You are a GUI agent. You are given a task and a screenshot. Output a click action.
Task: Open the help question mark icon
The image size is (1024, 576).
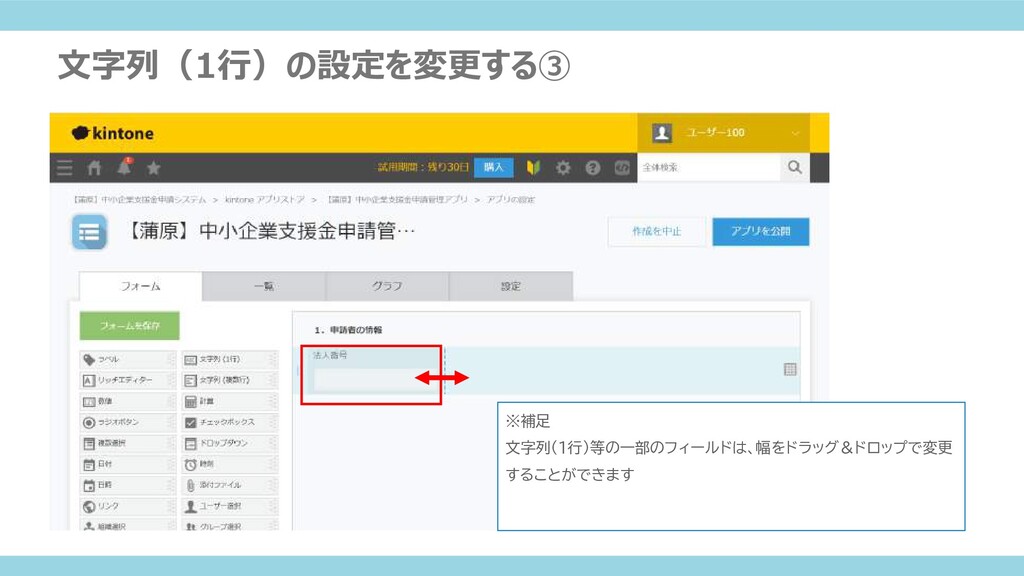(x=592, y=168)
